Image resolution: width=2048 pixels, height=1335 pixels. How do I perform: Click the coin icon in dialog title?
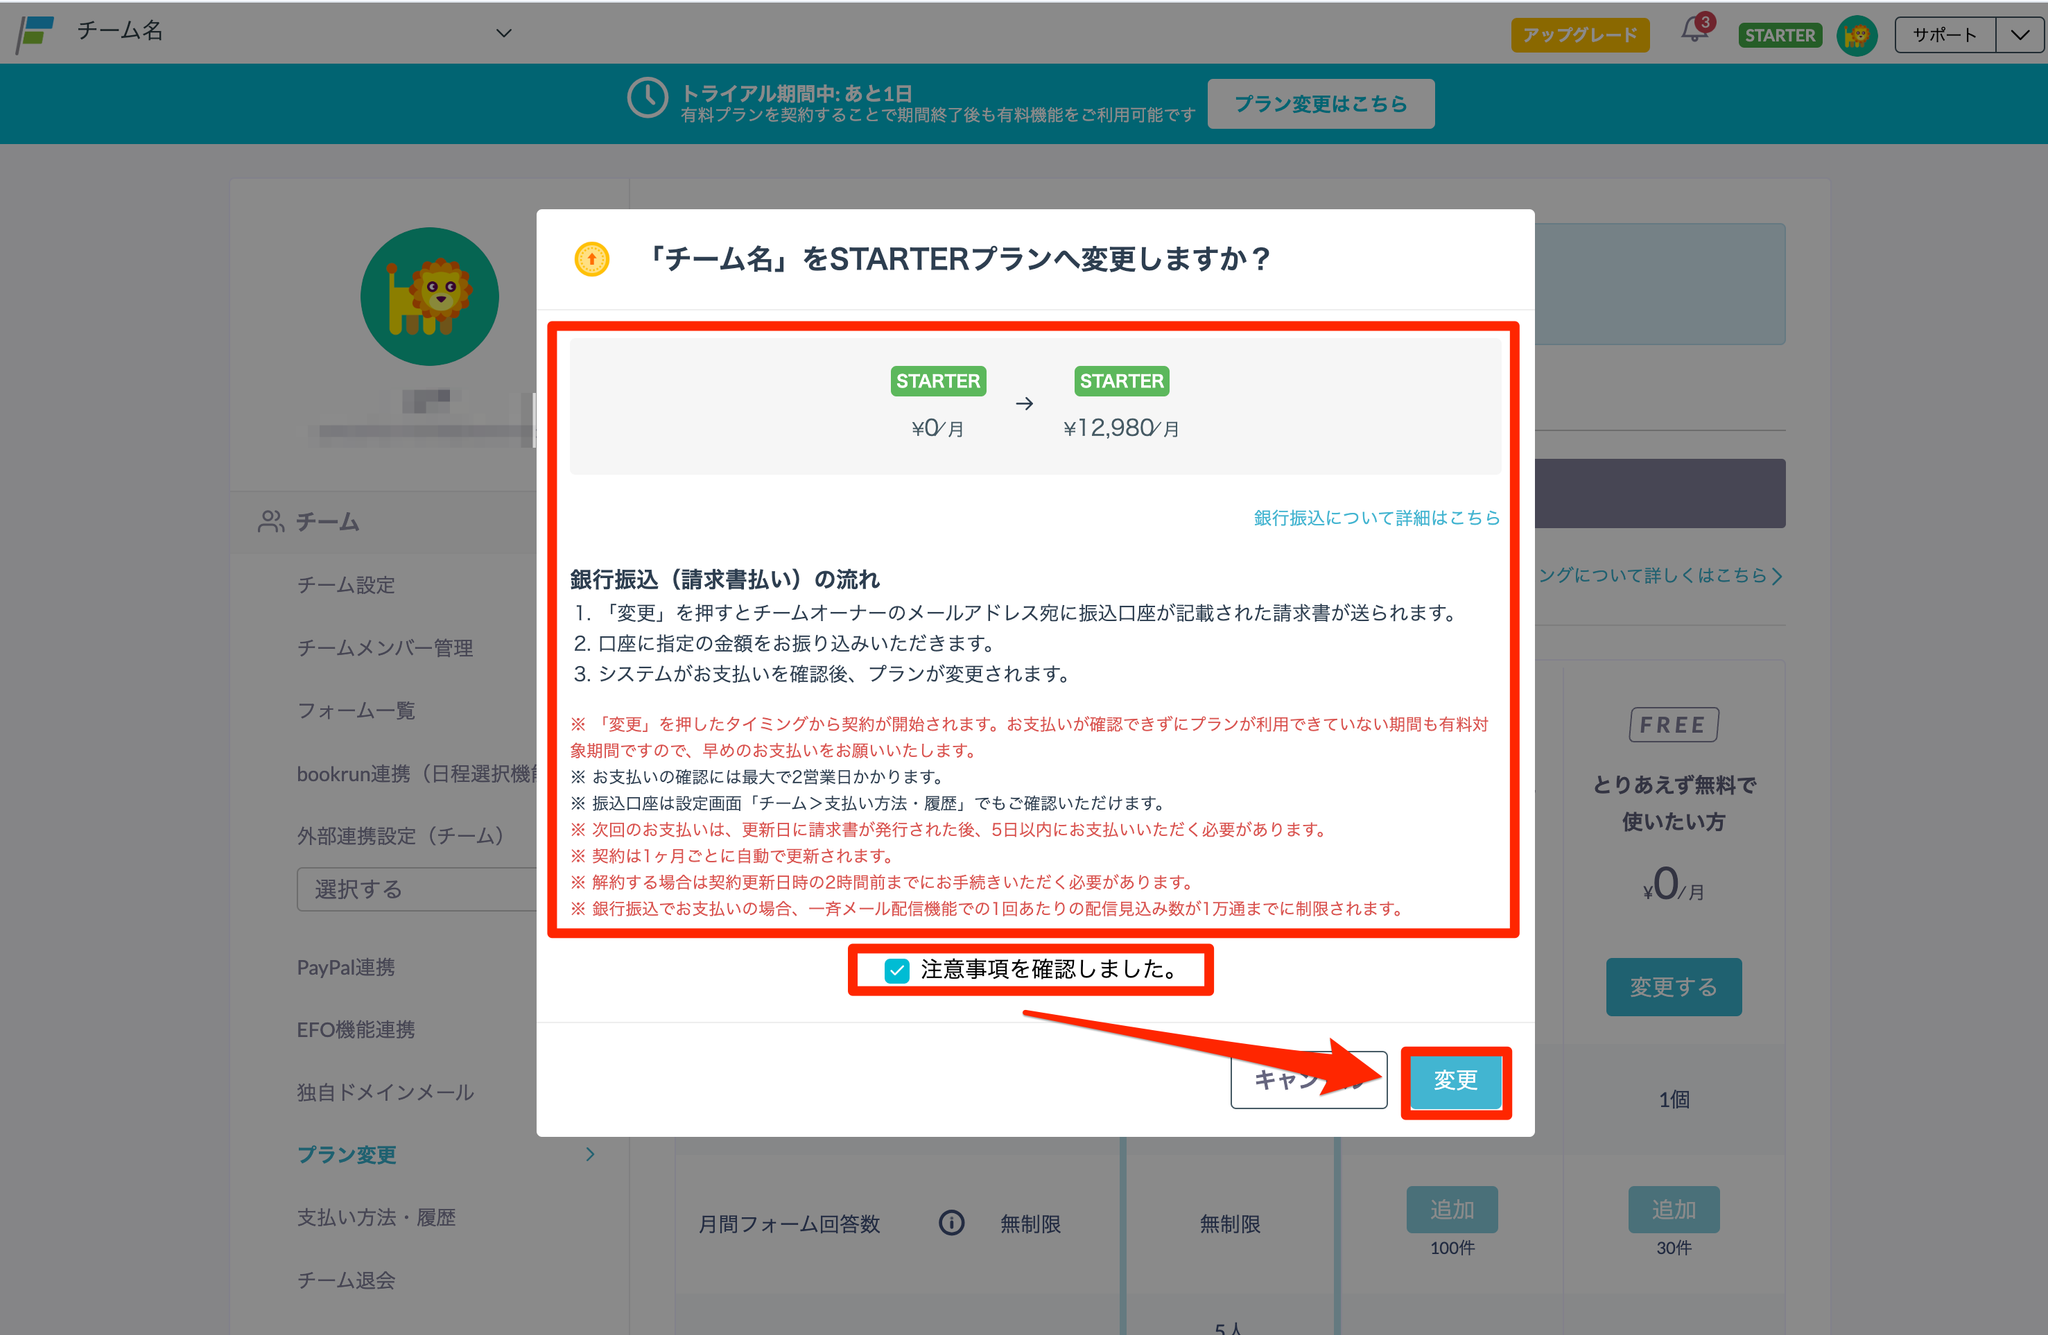tap(592, 259)
